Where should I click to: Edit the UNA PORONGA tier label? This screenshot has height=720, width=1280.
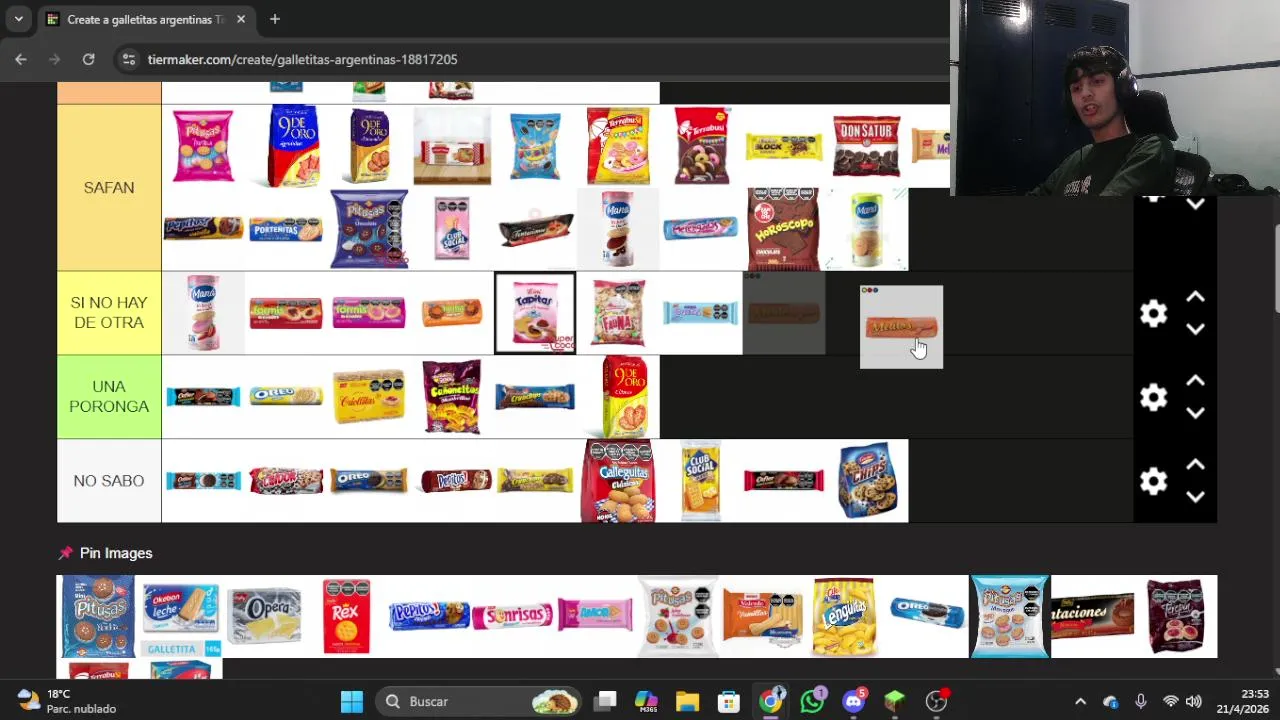109,396
